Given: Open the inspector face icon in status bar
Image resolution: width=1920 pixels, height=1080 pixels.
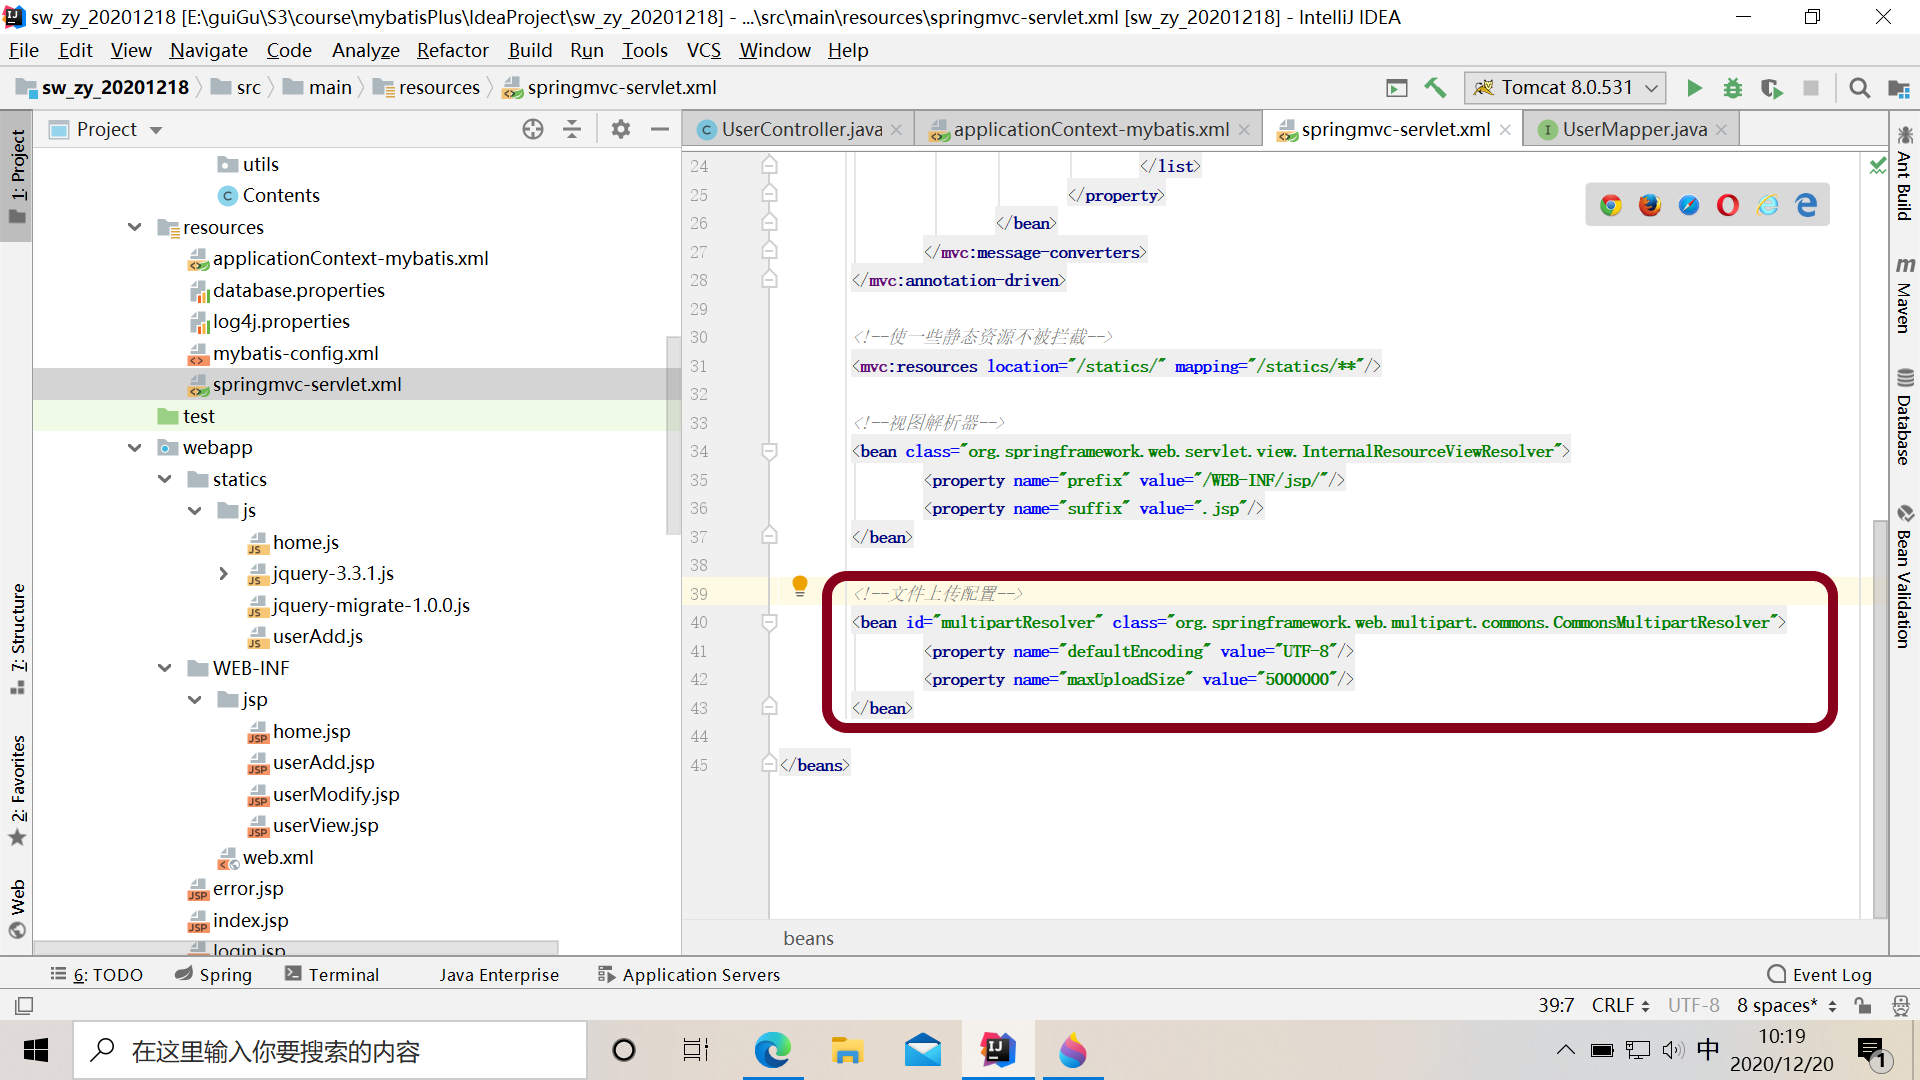Looking at the screenshot, I should (x=1901, y=1005).
